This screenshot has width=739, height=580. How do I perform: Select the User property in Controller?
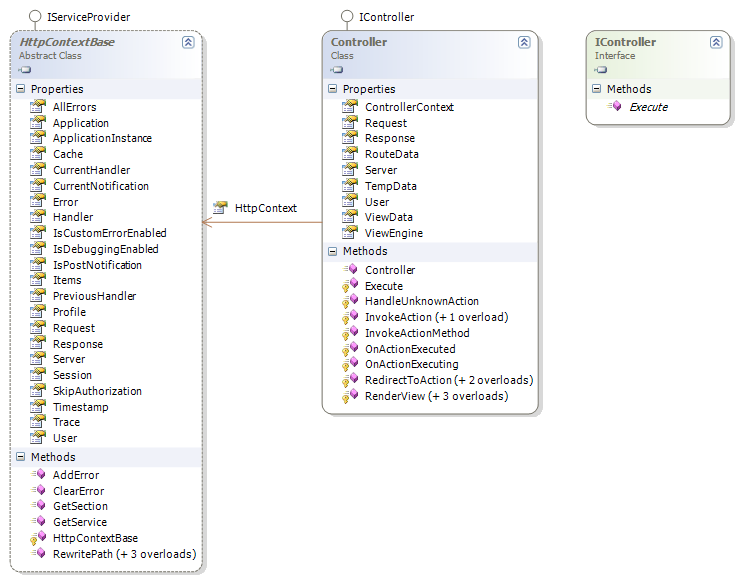[377, 202]
